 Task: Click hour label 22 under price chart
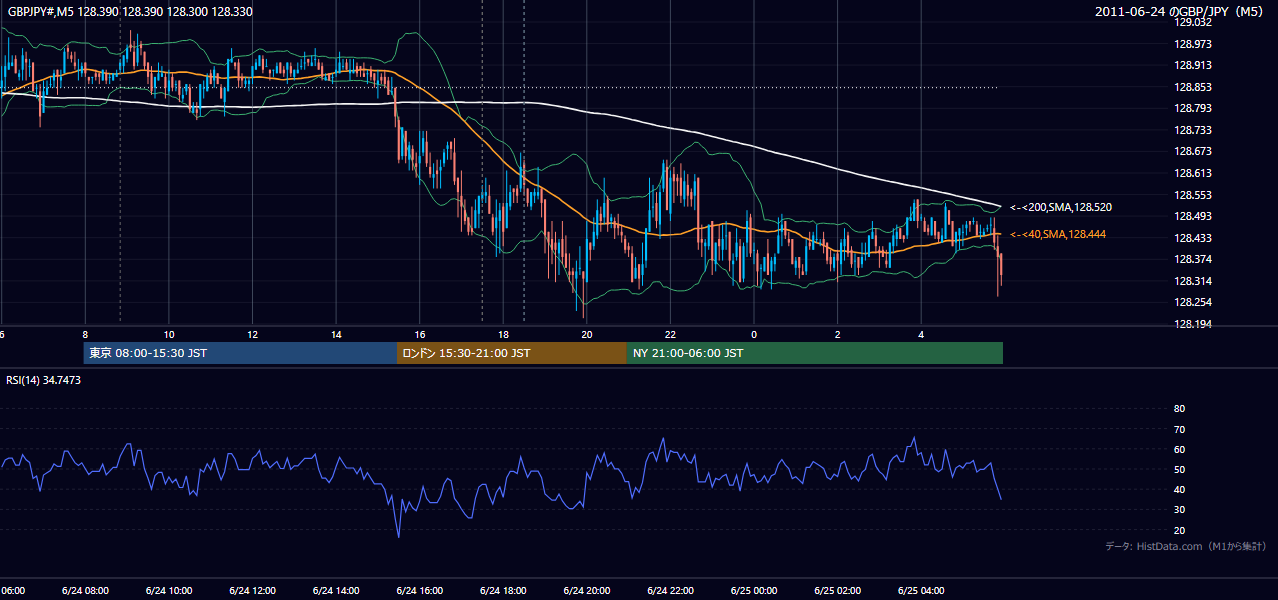(670, 334)
